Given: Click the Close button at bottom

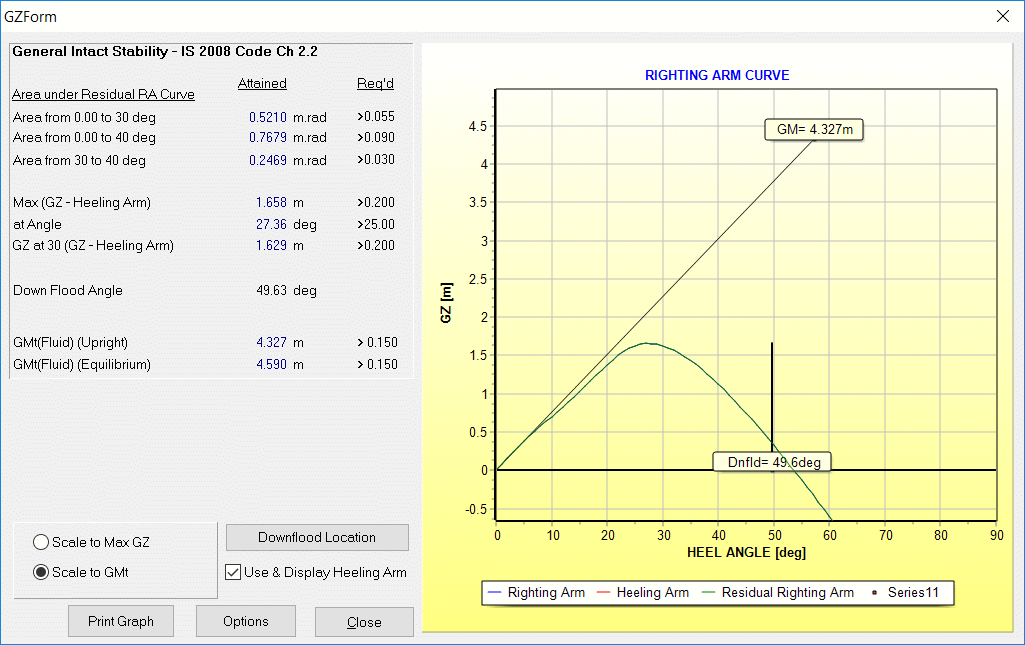Looking at the screenshot, I should coord(364,622).
